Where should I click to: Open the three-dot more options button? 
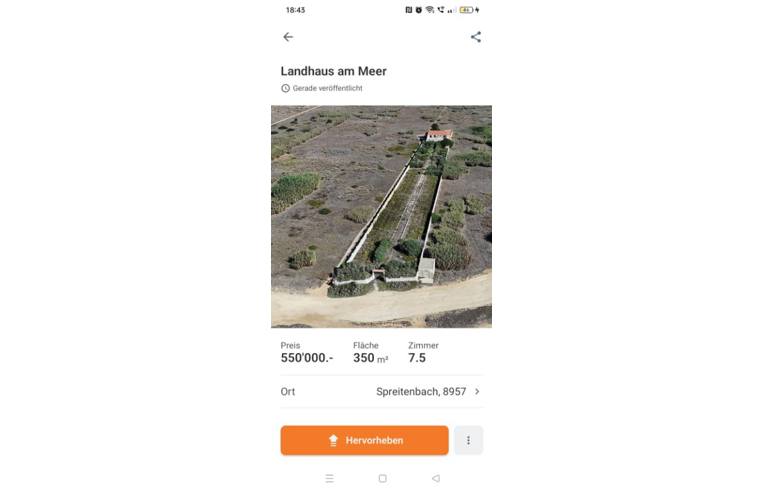pos(468,440)
